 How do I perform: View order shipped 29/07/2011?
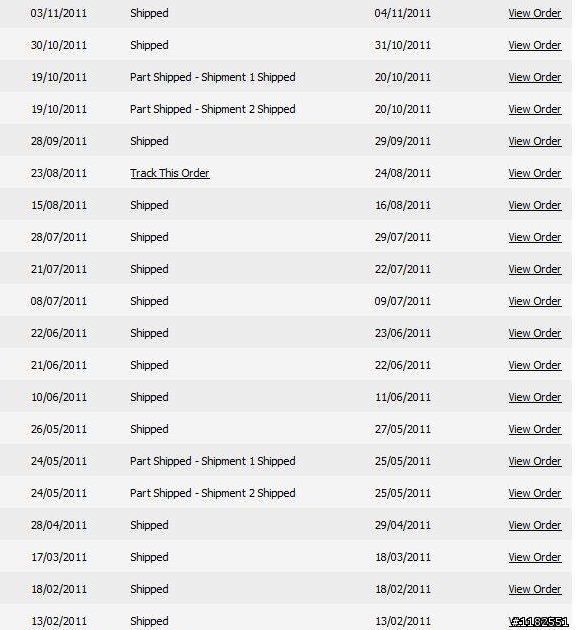(x=535, y=237)
